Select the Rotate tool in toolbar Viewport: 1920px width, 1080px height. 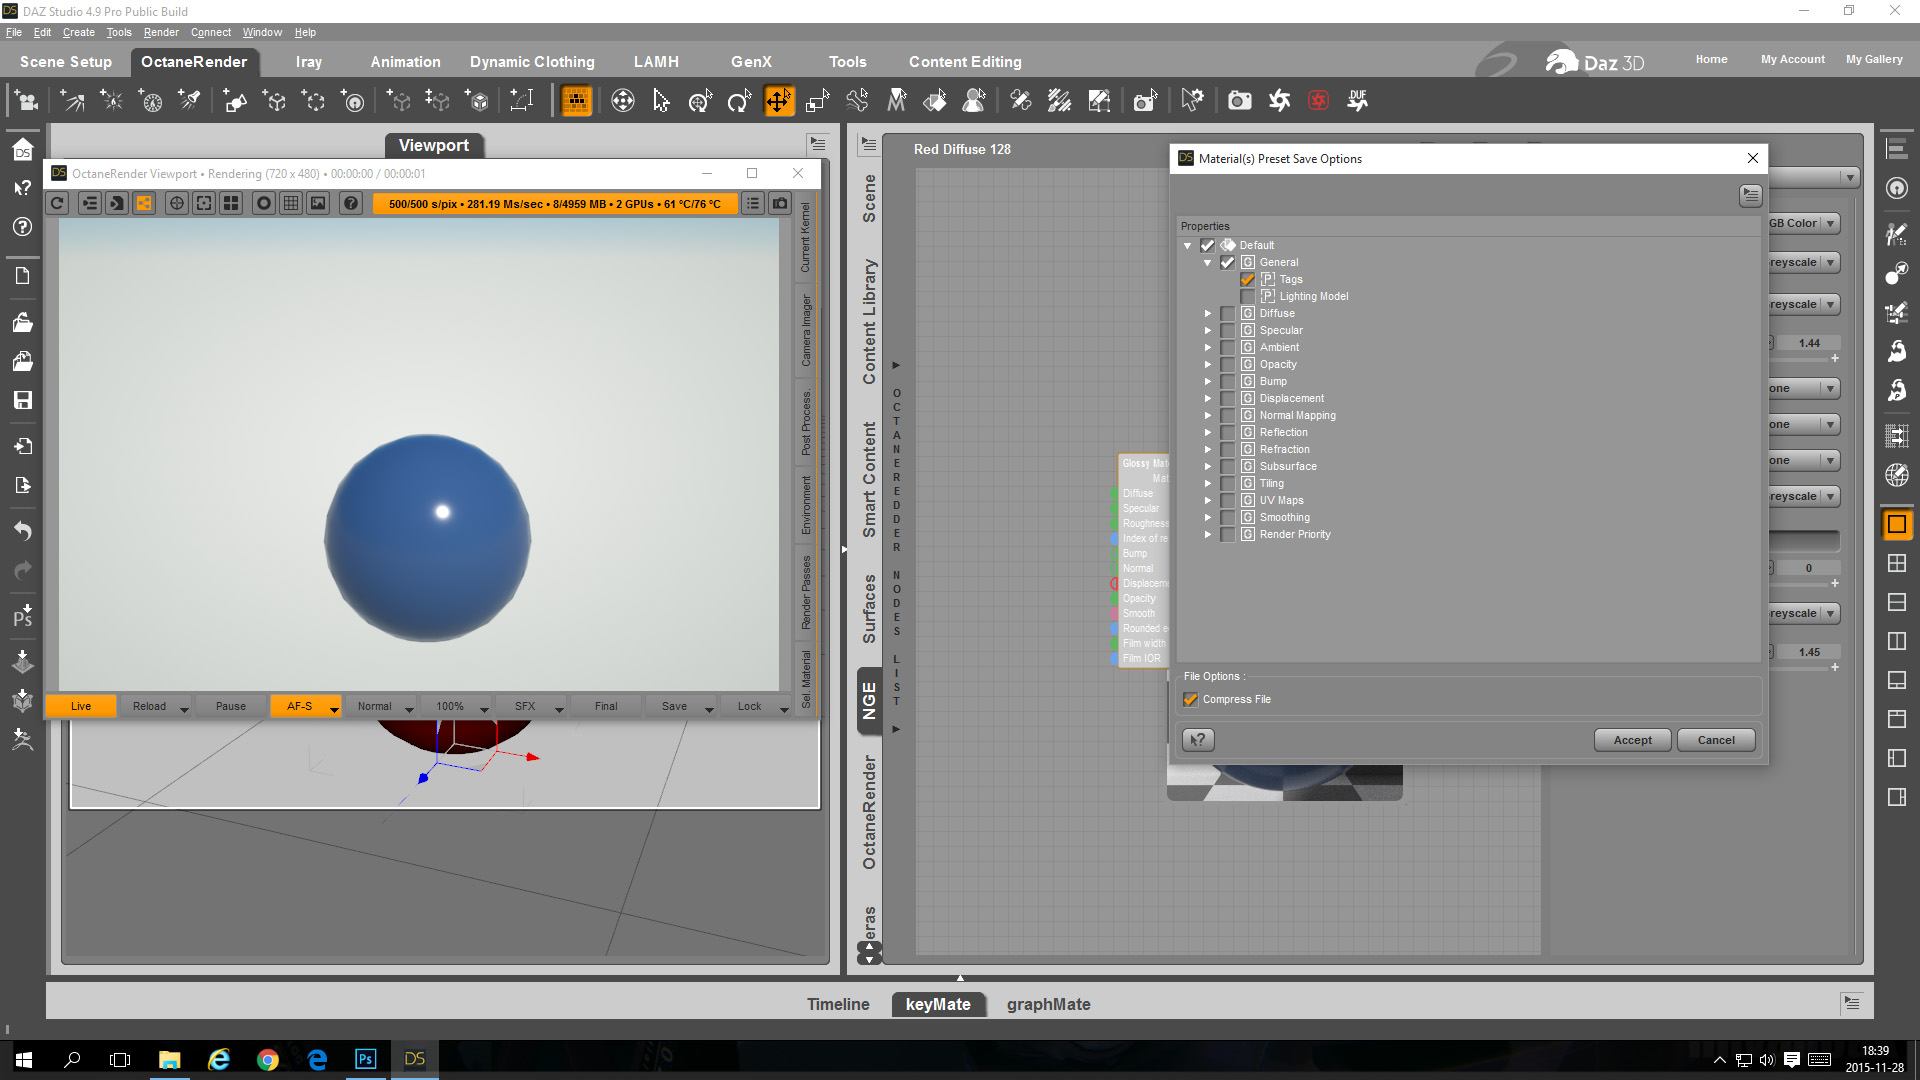(739, 101)
